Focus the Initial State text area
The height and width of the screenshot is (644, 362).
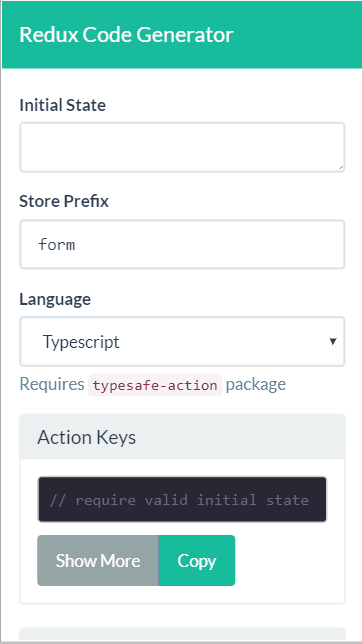click(x=182, y=147)
